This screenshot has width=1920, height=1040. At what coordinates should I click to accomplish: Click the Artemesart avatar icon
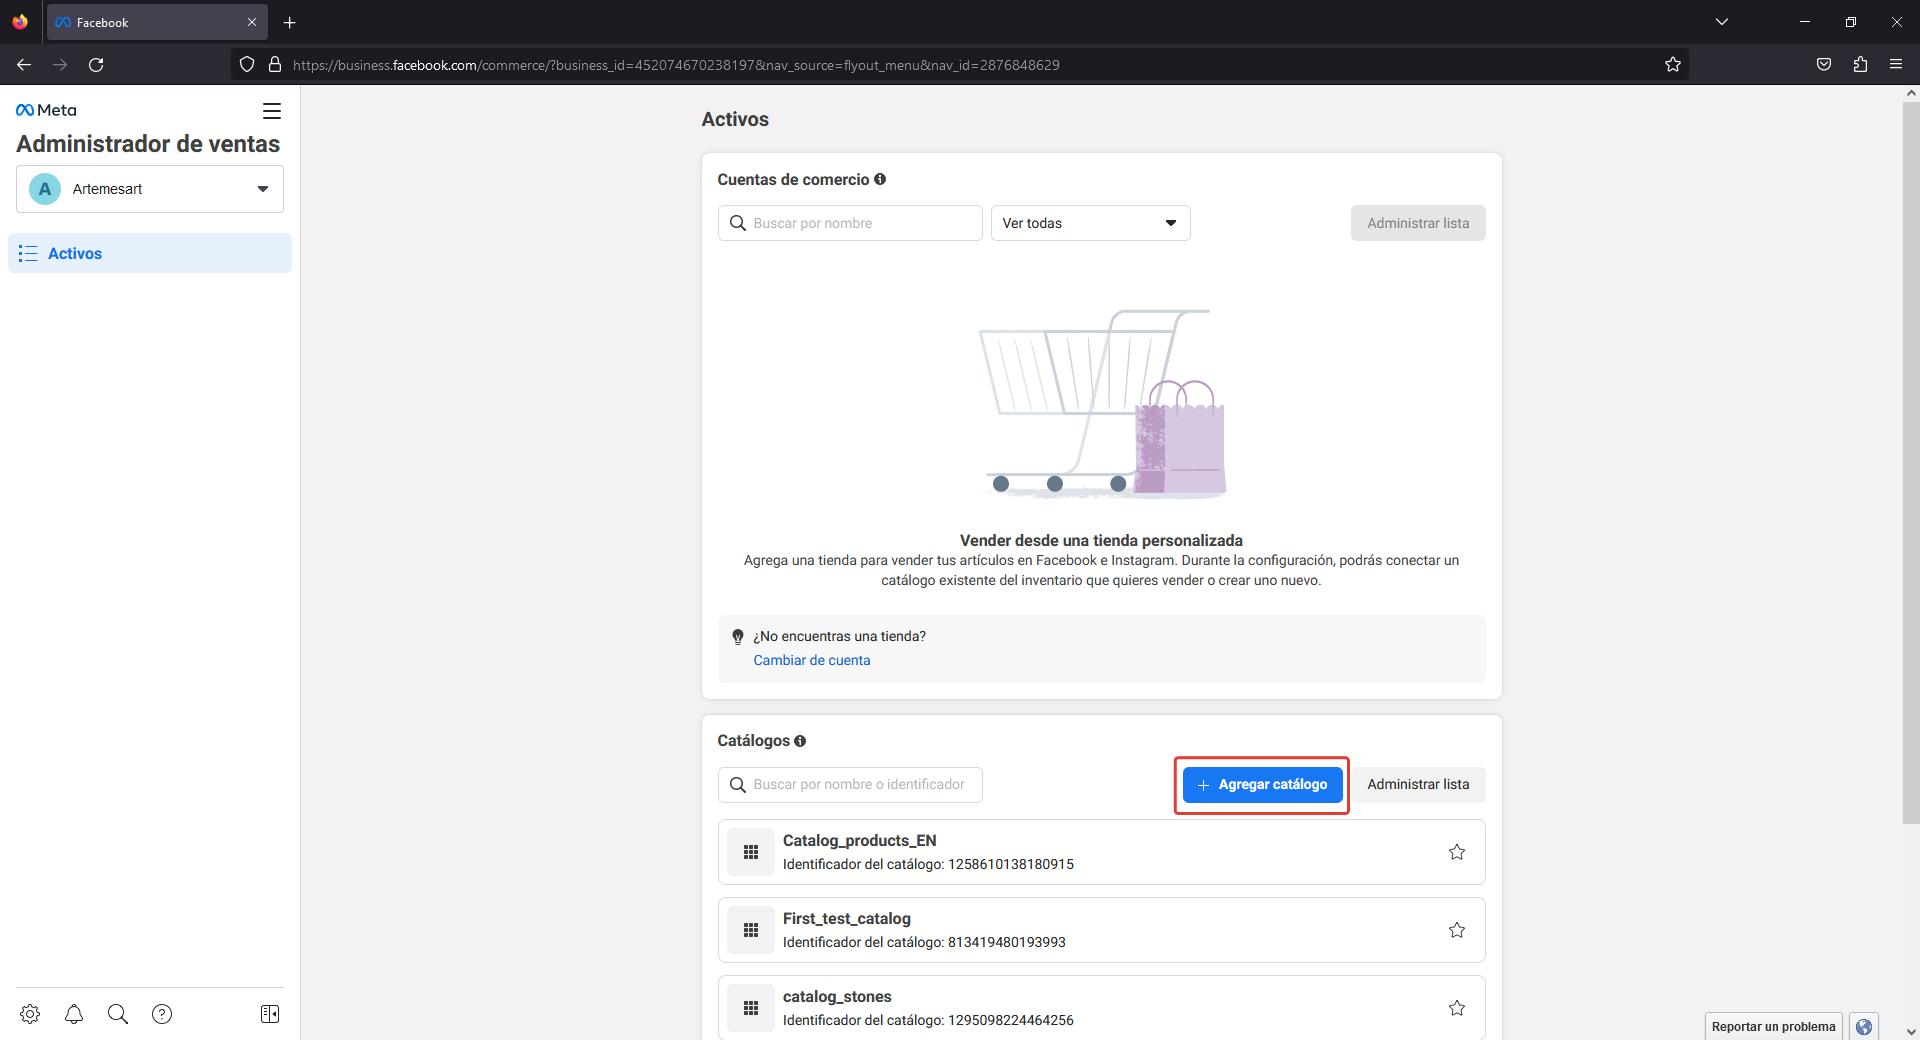45,189
